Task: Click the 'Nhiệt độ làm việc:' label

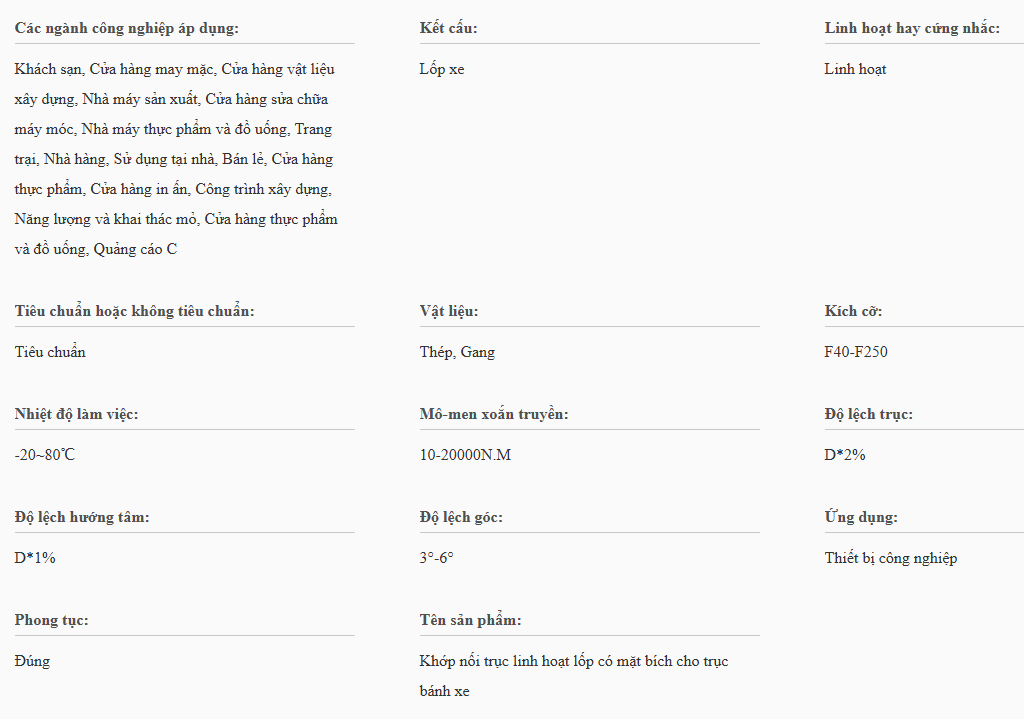Action: click(x=77, y=414)
